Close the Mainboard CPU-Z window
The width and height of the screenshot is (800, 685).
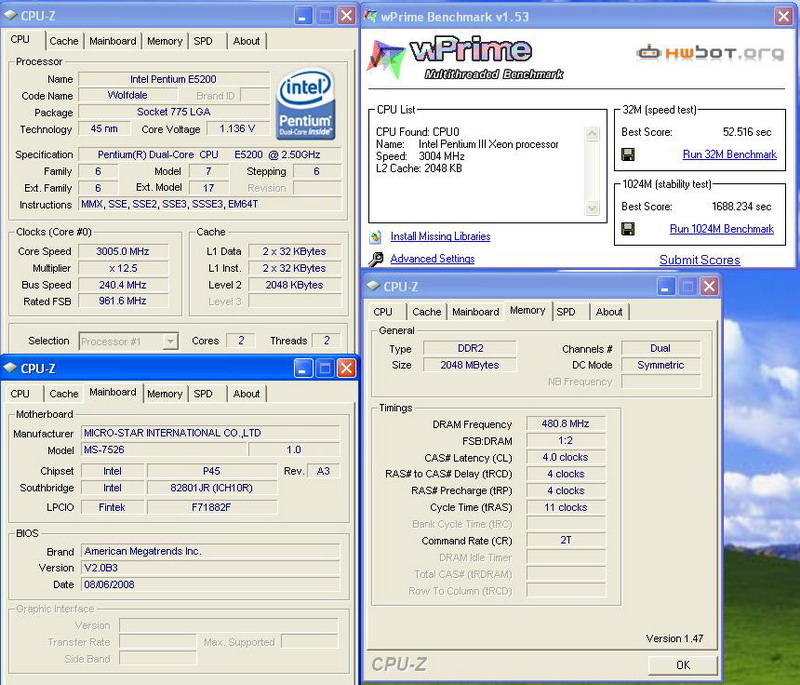(346, 368)
